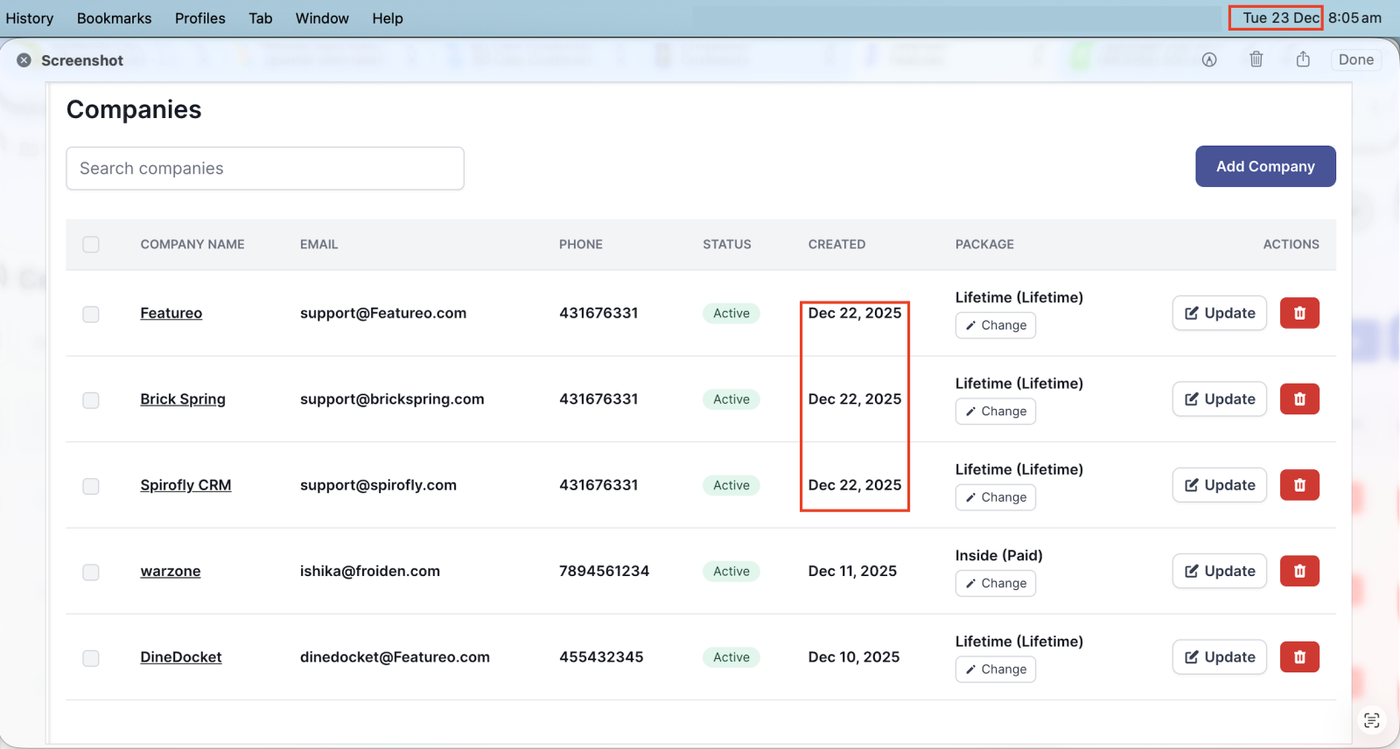Update the Brick Spring company record
The height and width of the screenshot is (749, 1400).
coord(1219,399)
